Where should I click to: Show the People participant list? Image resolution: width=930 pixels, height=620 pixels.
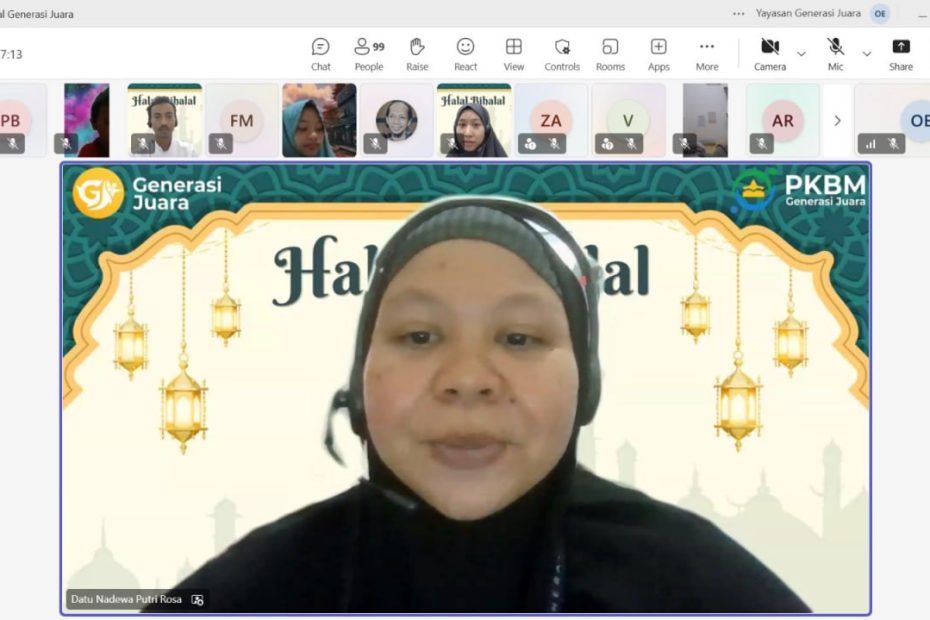tap(368, 54)
